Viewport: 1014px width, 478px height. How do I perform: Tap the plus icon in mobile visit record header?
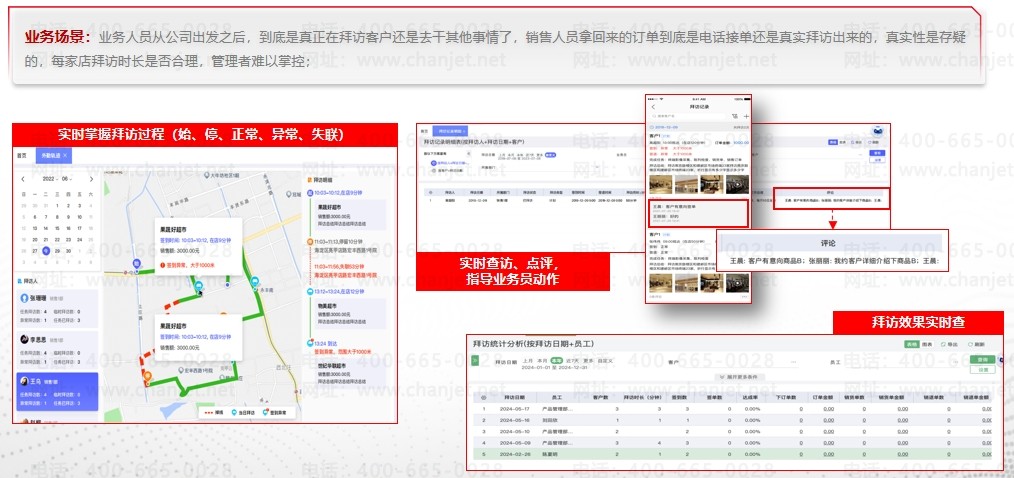pyautogui.click(x=745, y=116)
